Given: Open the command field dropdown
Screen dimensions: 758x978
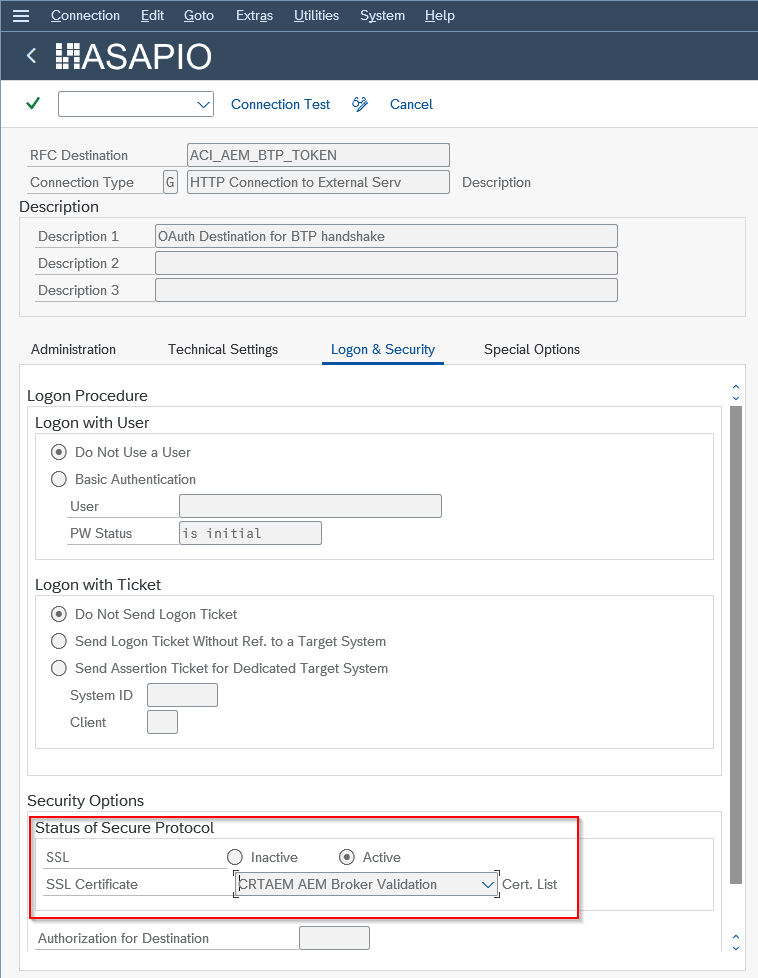Looking at the screenshot, I should pos(203,104).
